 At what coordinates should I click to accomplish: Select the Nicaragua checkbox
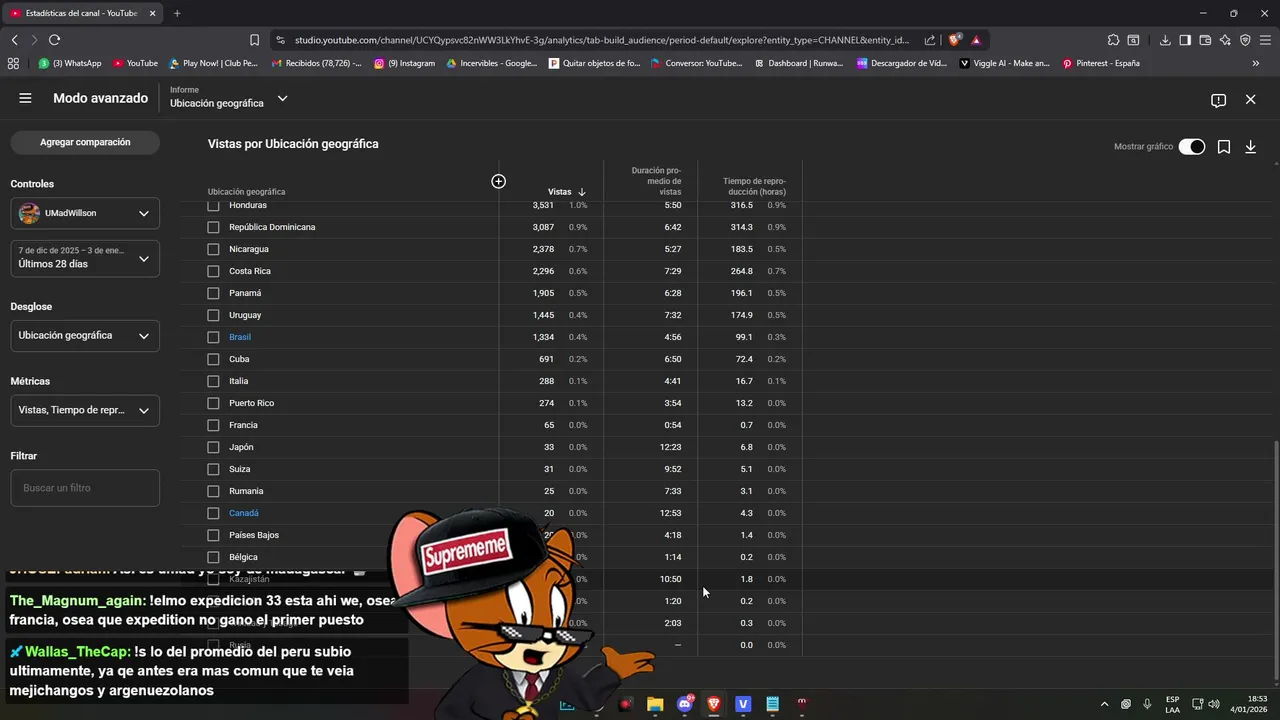(213, 249)
